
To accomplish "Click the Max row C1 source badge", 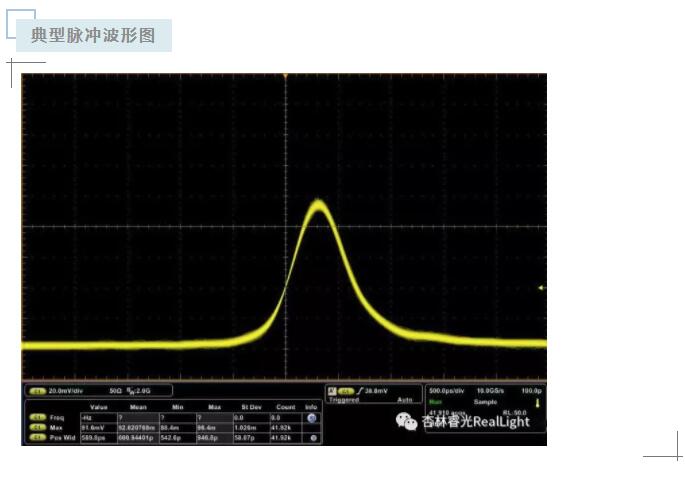I will (x=37, y=427).
